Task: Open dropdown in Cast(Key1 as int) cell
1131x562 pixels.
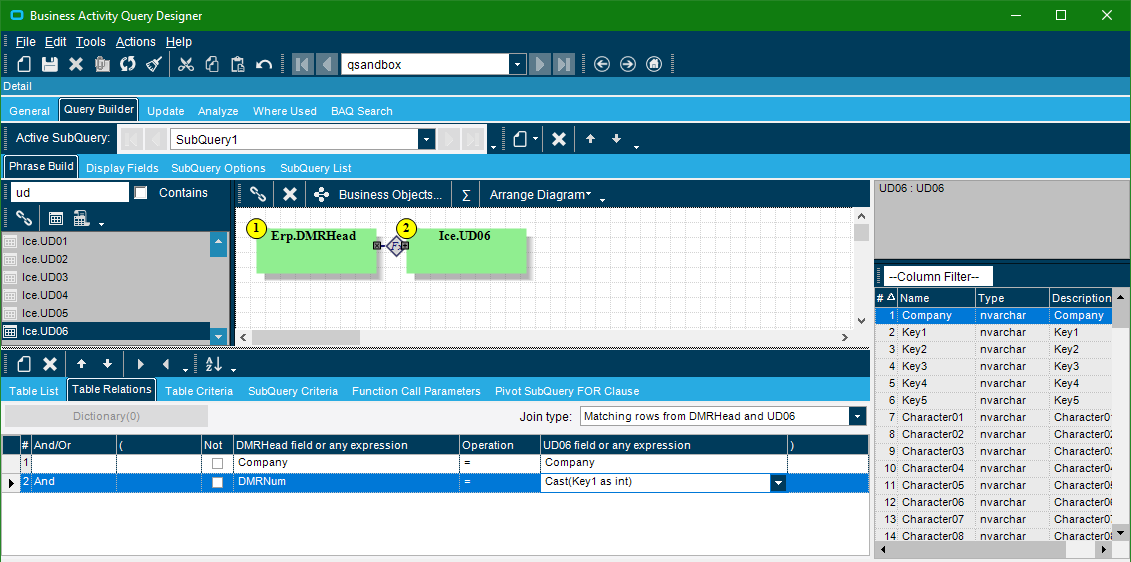Action: [778, 483]
